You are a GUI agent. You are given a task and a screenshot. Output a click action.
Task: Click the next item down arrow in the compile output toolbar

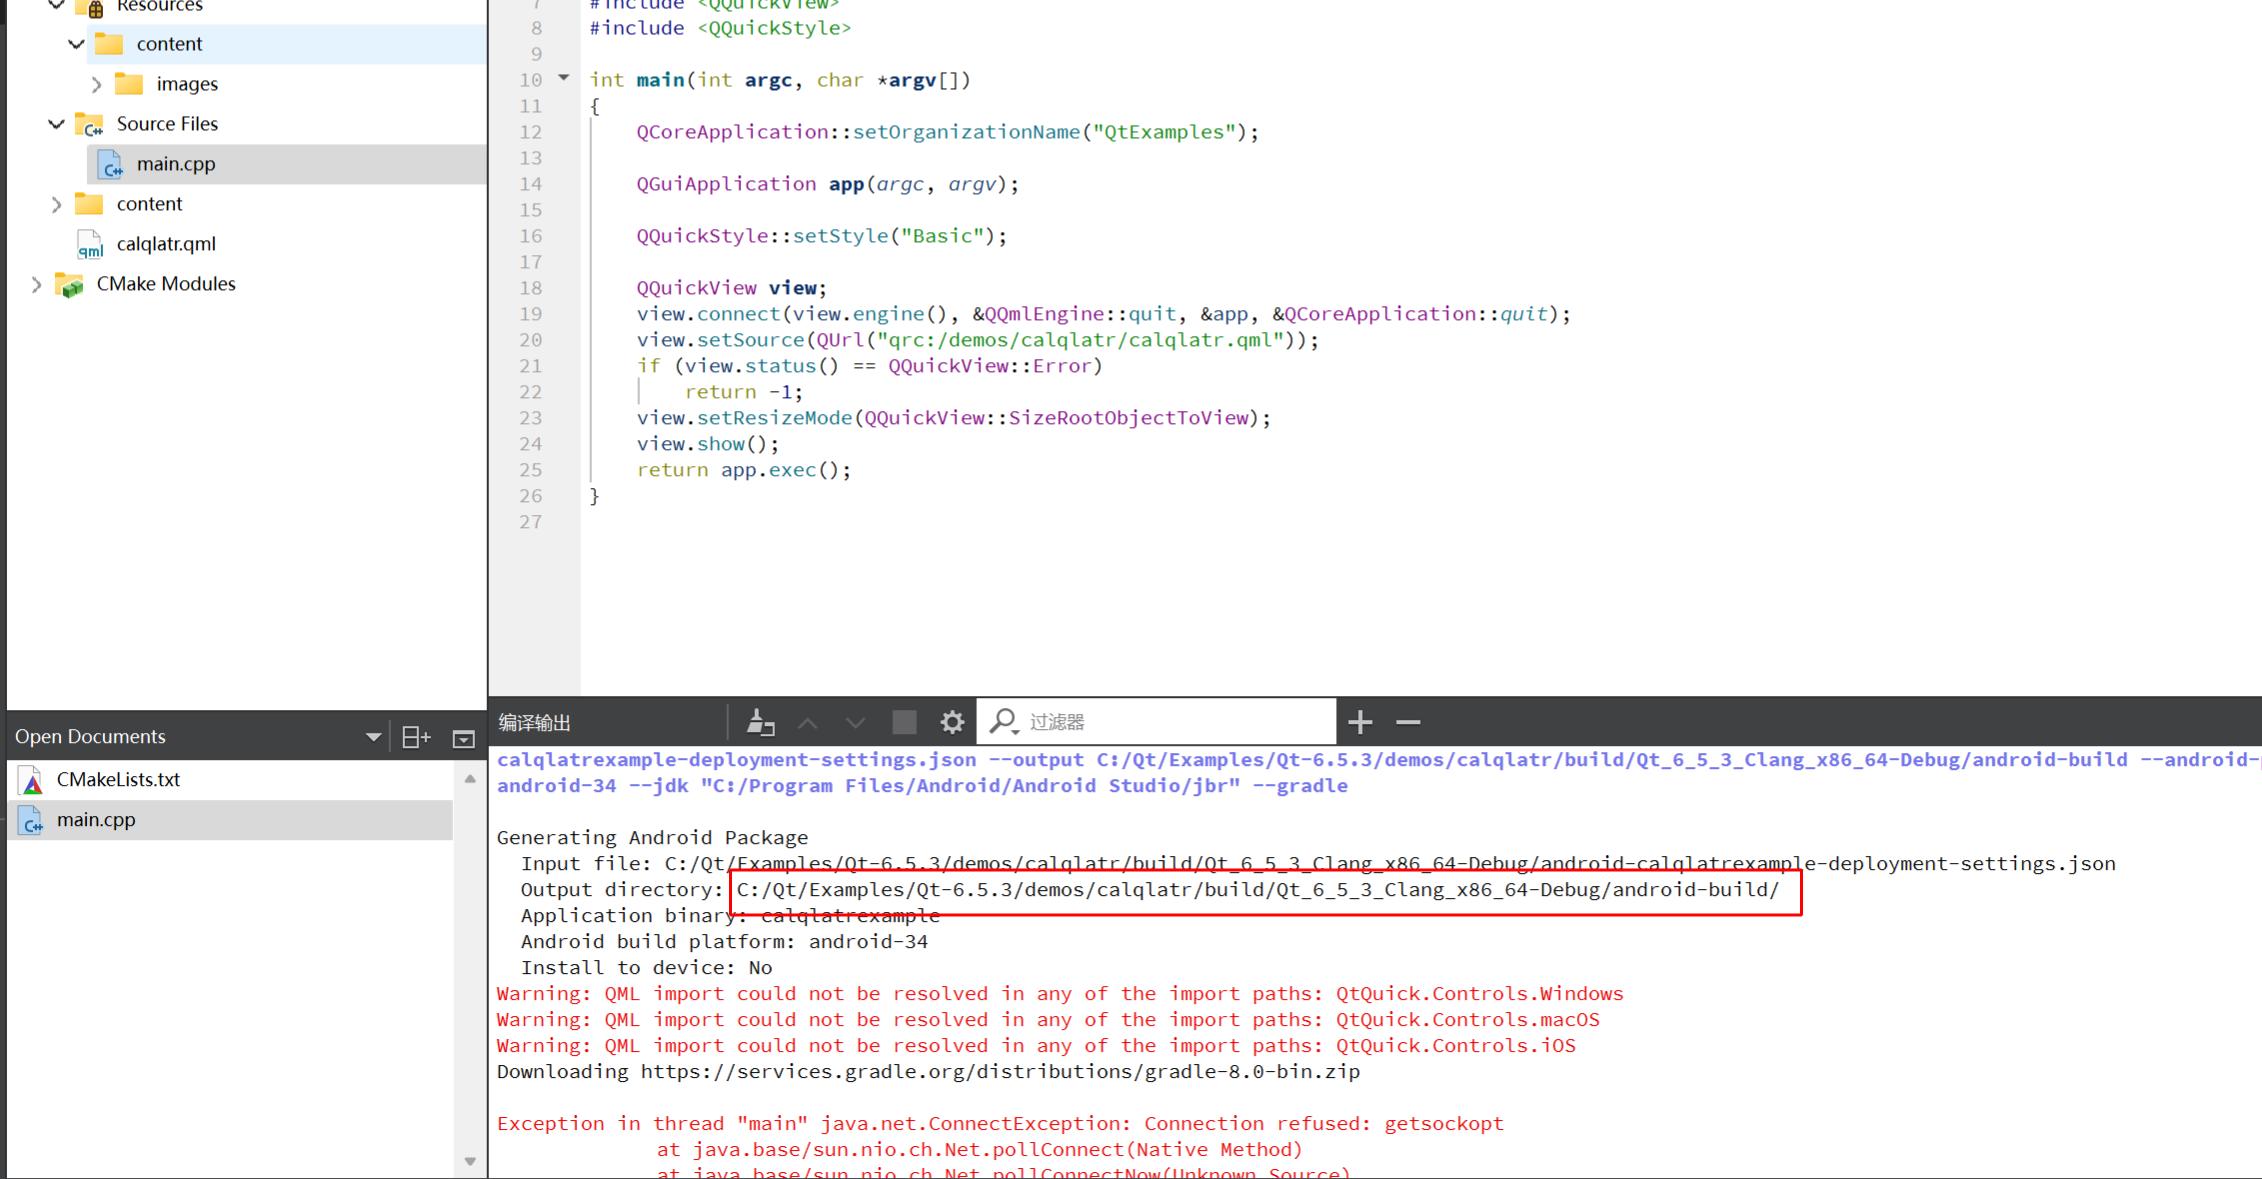pyautogui.click(x=855, y=722)
